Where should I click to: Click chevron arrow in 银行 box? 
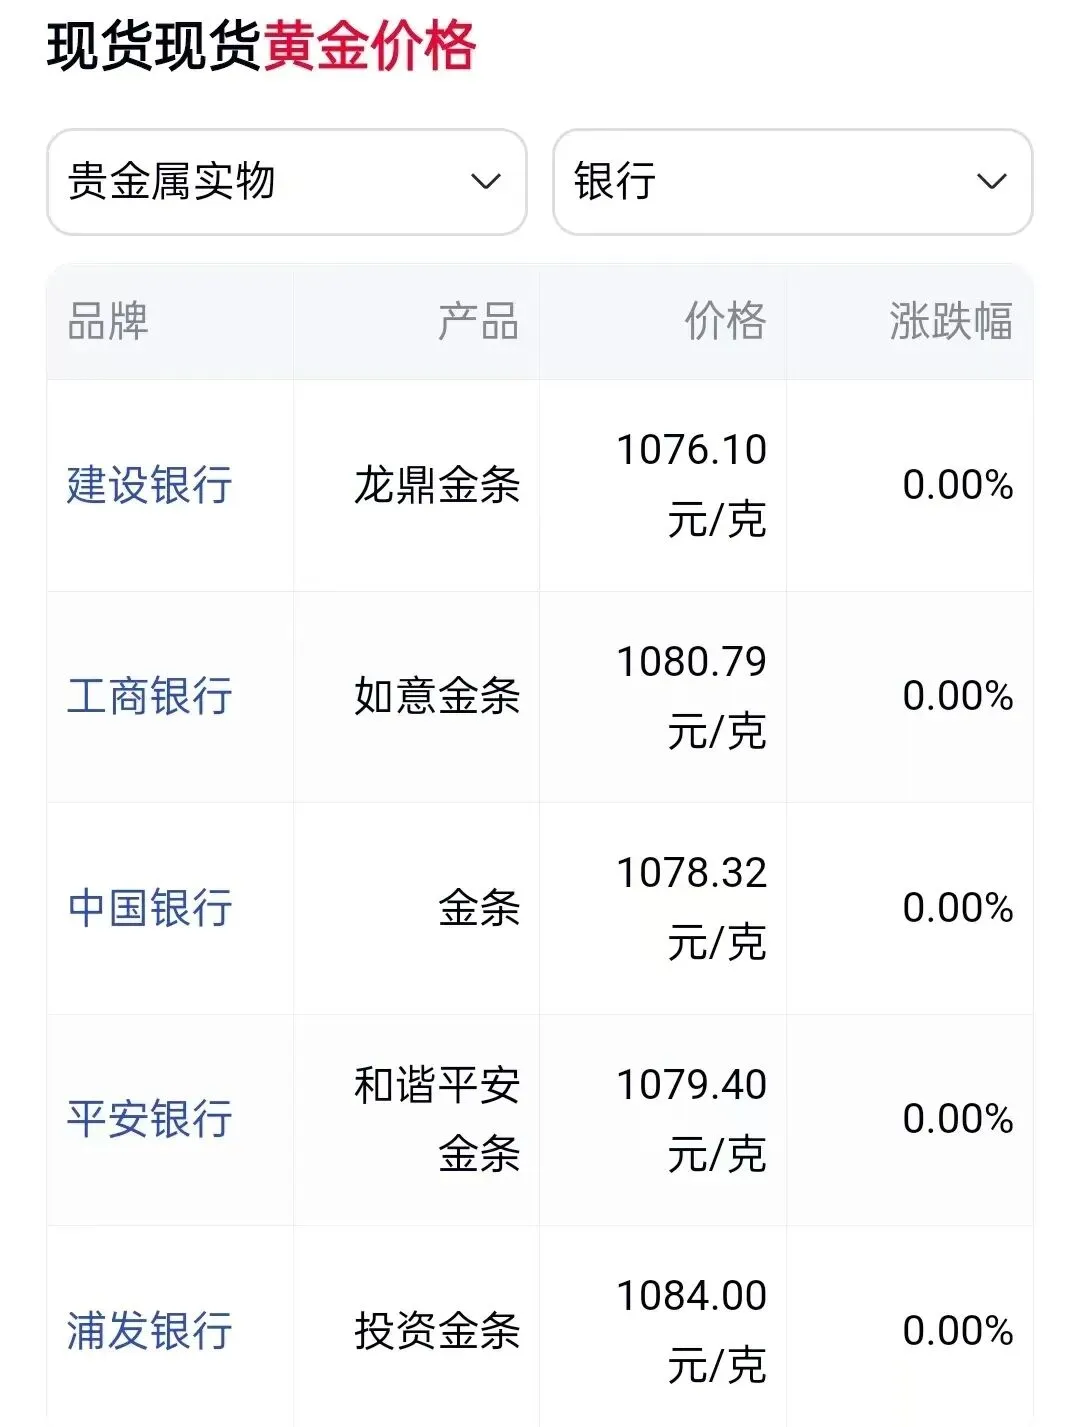click(991, 182)
